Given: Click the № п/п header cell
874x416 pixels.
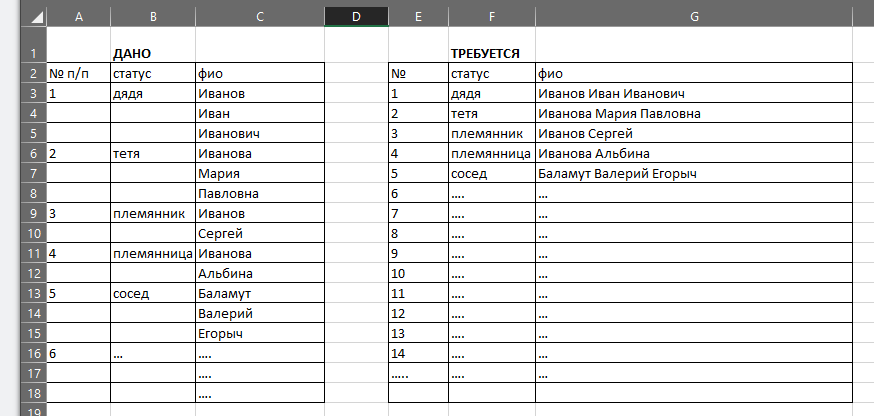Looking at the screenshot, I should (x=79, y=73).
